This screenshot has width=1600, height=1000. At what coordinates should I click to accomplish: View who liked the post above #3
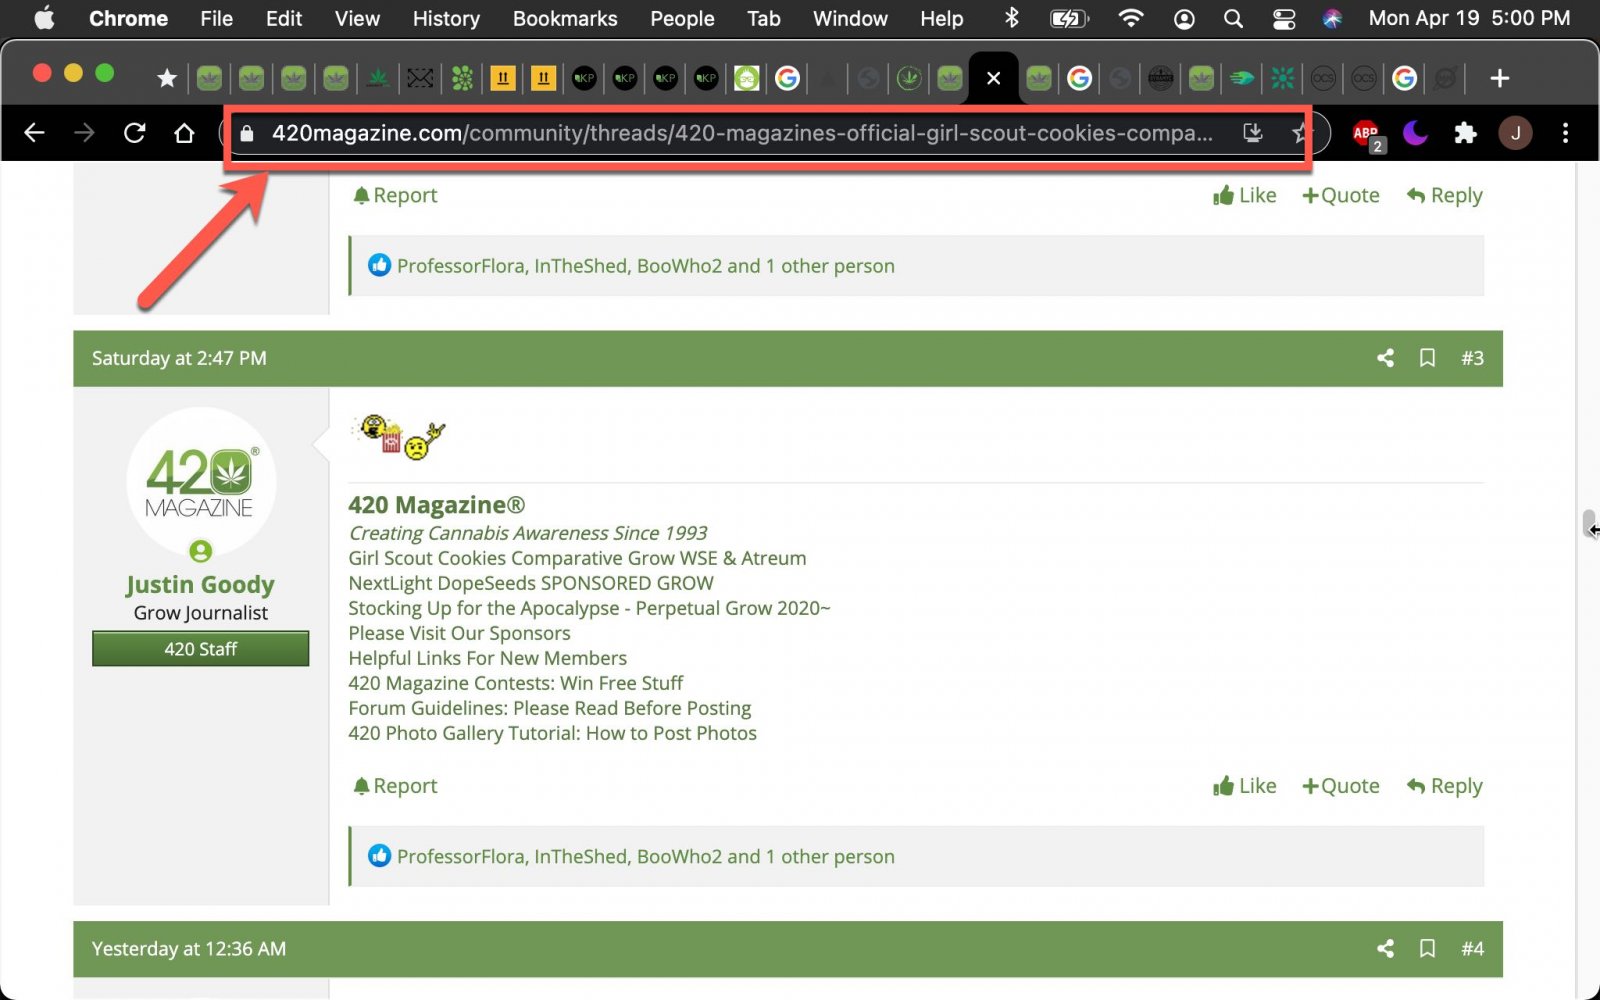click(645, 266)
